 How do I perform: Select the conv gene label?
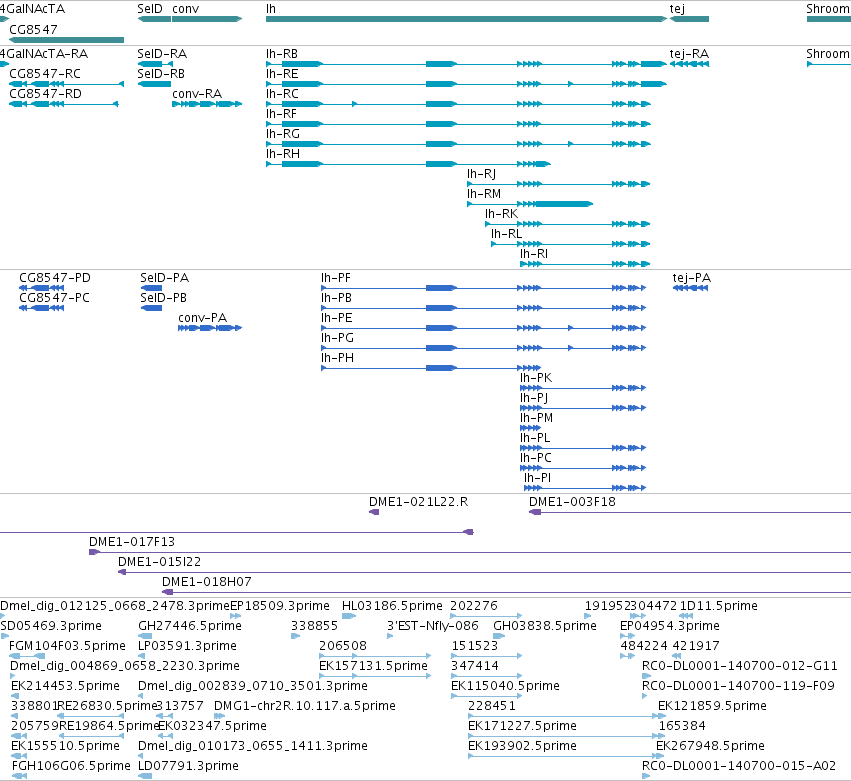[186, 9]
